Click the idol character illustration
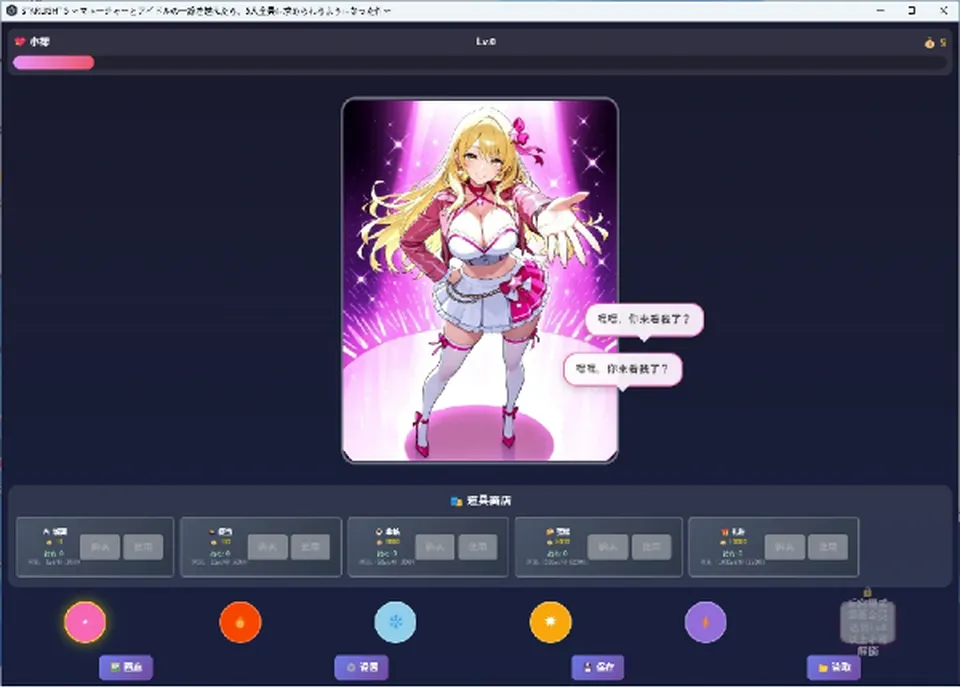This screenshot has width=960, height=688. (480, 280)
